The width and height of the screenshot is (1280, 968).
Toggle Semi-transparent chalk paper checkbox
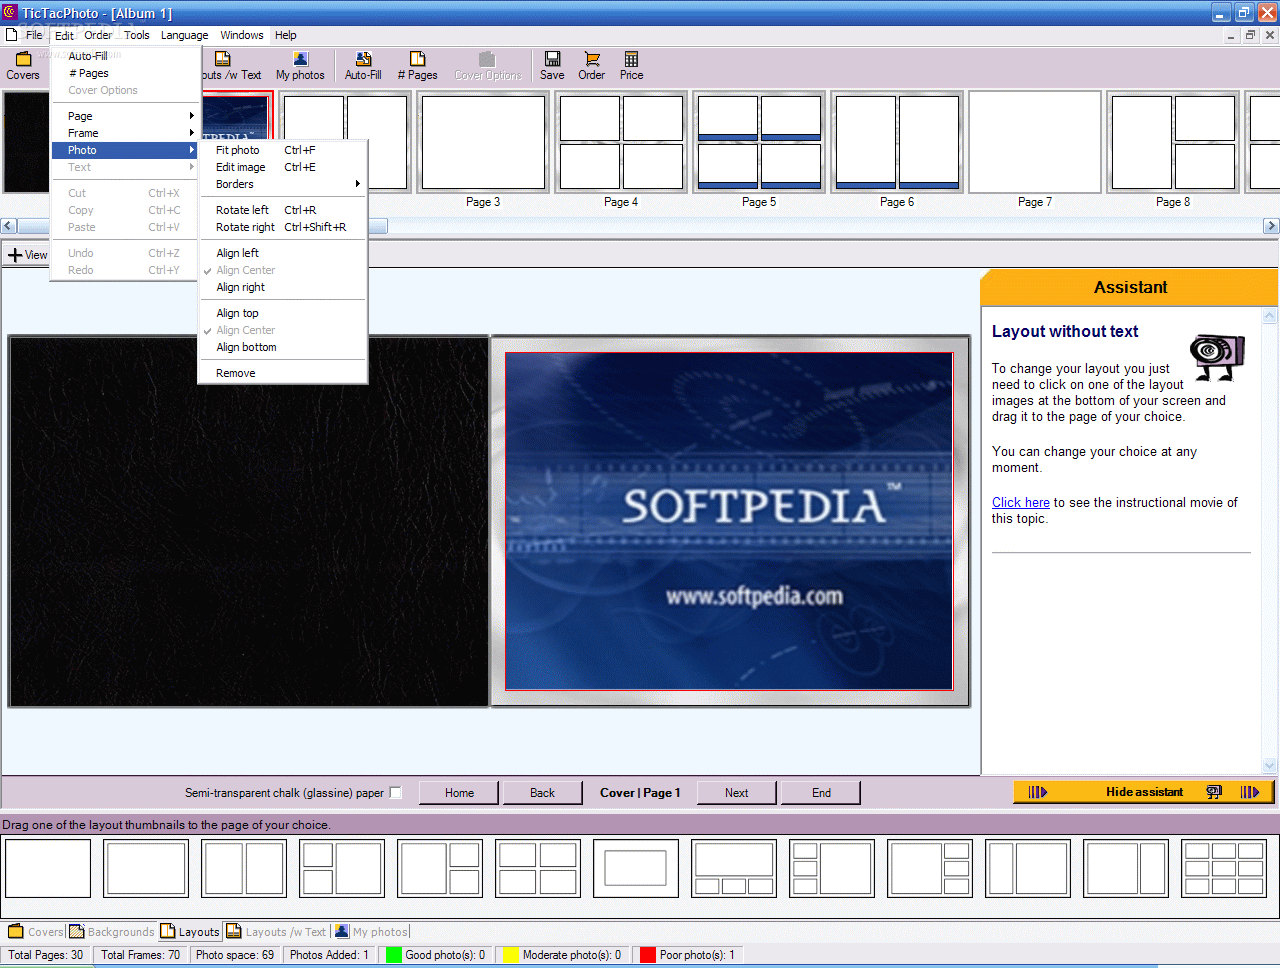pos(395,793)
